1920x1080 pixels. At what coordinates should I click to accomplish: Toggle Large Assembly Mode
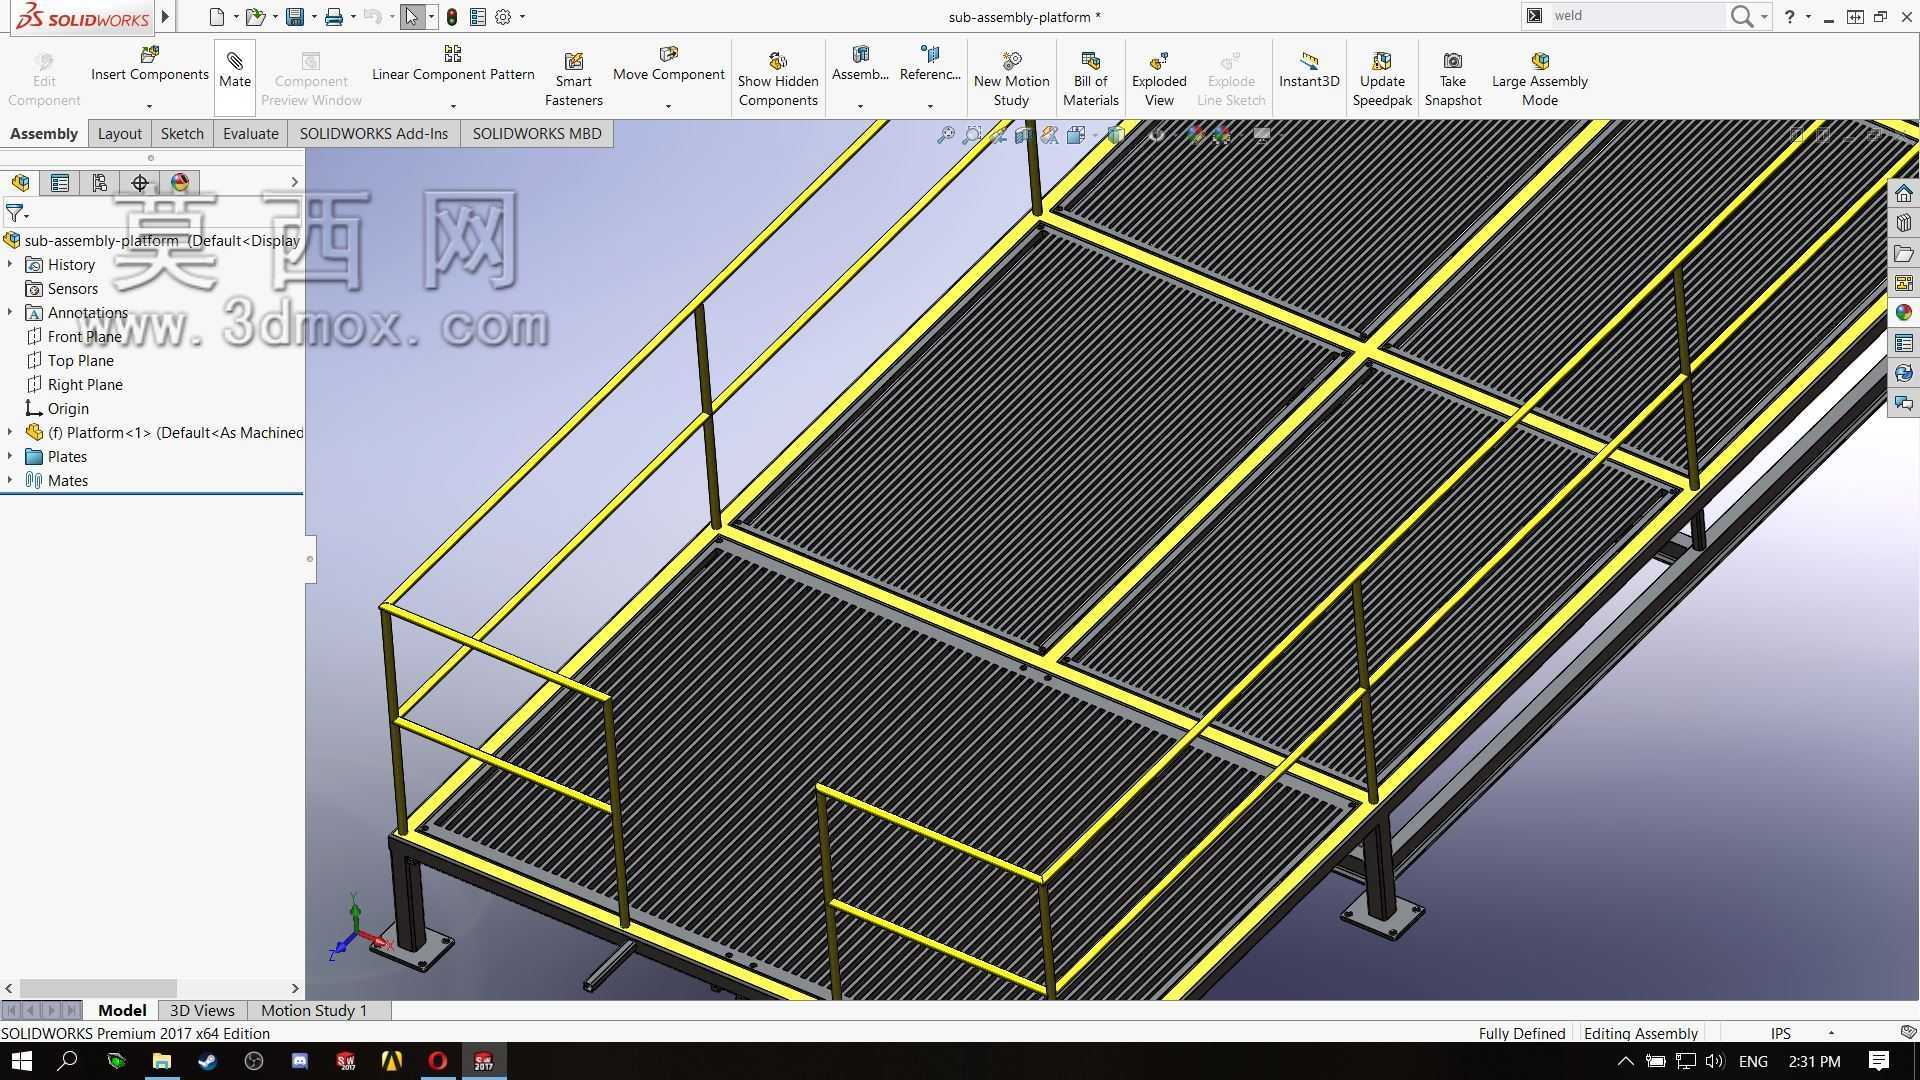(1540, 80)
